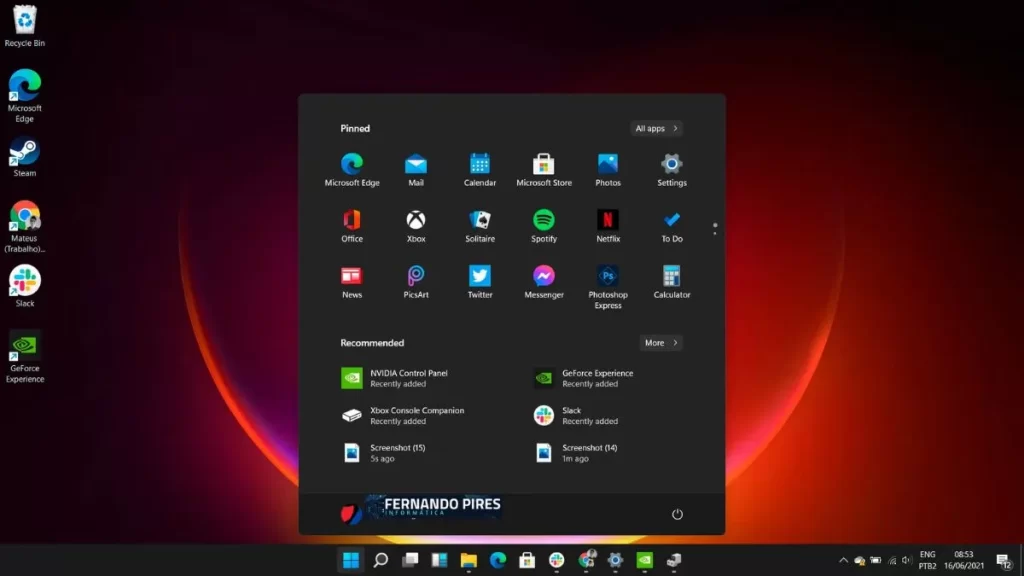Select GeForce Experience desktop shortcut

tap(25, 357)
